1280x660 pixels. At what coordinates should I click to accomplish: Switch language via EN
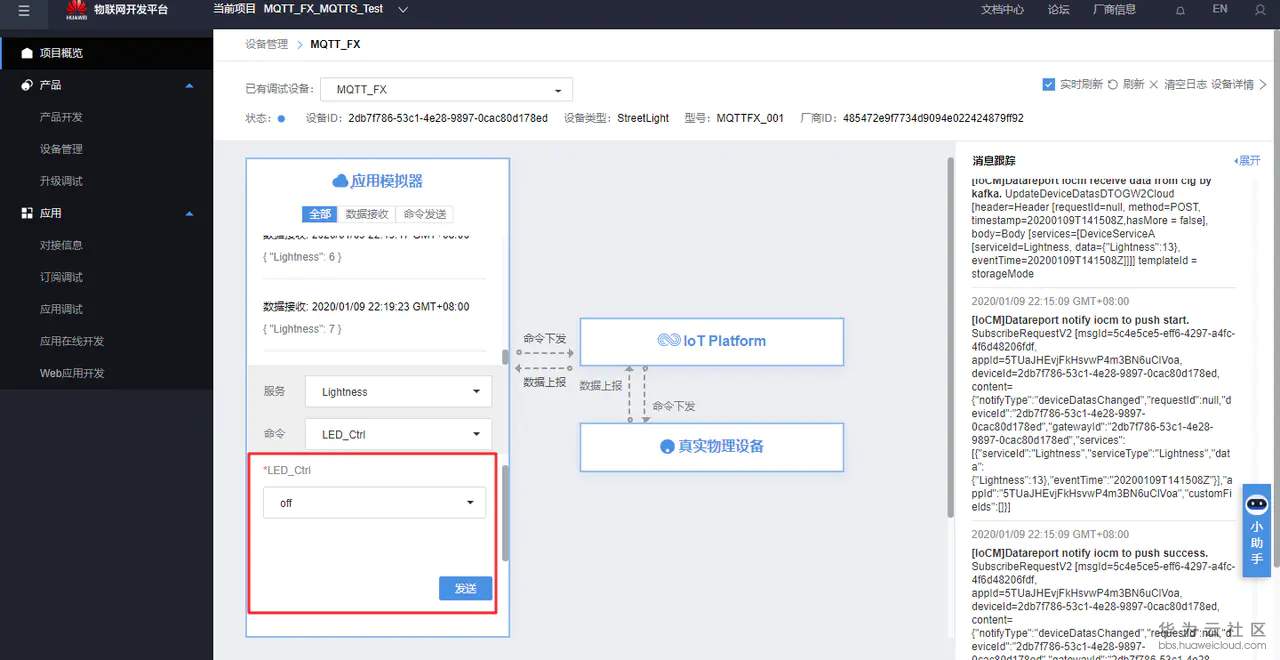1220,9
